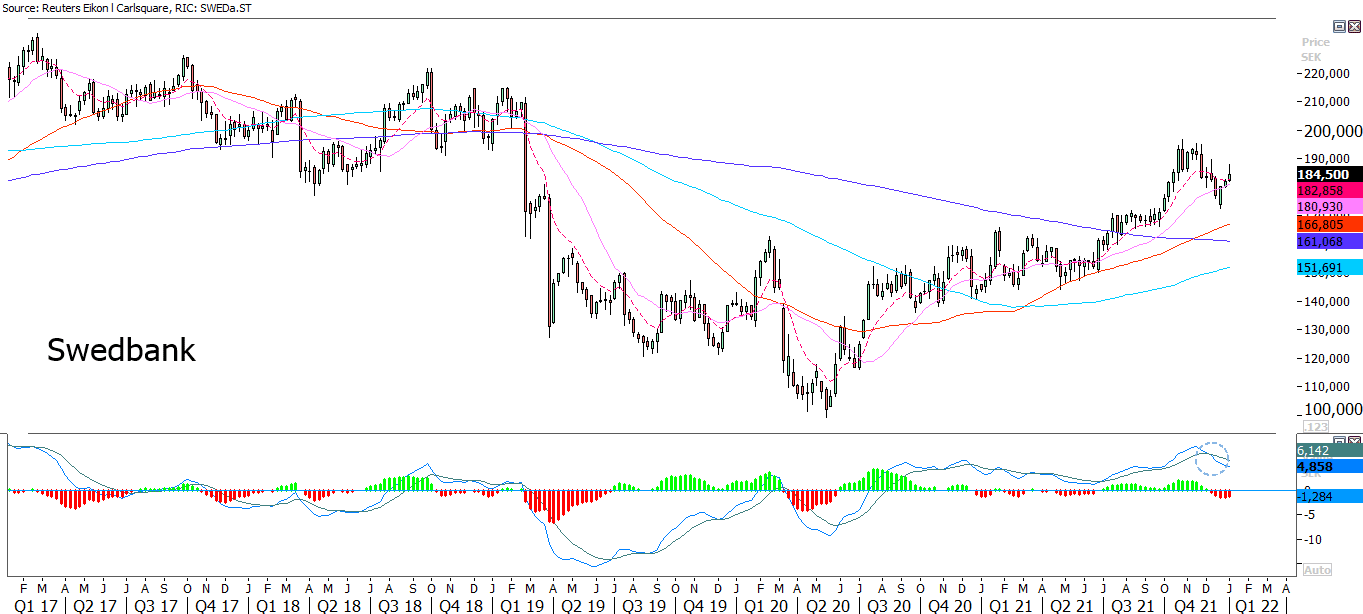
Task: Select the 166,805 orange average label
Action: coord(1328,225)
